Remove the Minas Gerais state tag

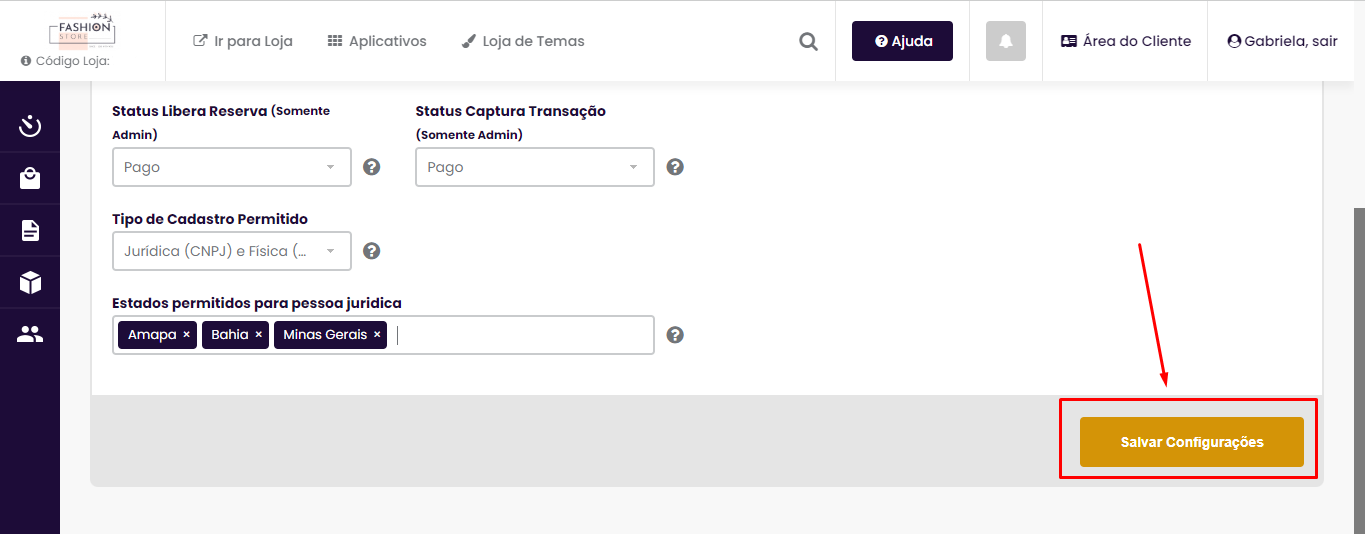(x=377, y=335)
